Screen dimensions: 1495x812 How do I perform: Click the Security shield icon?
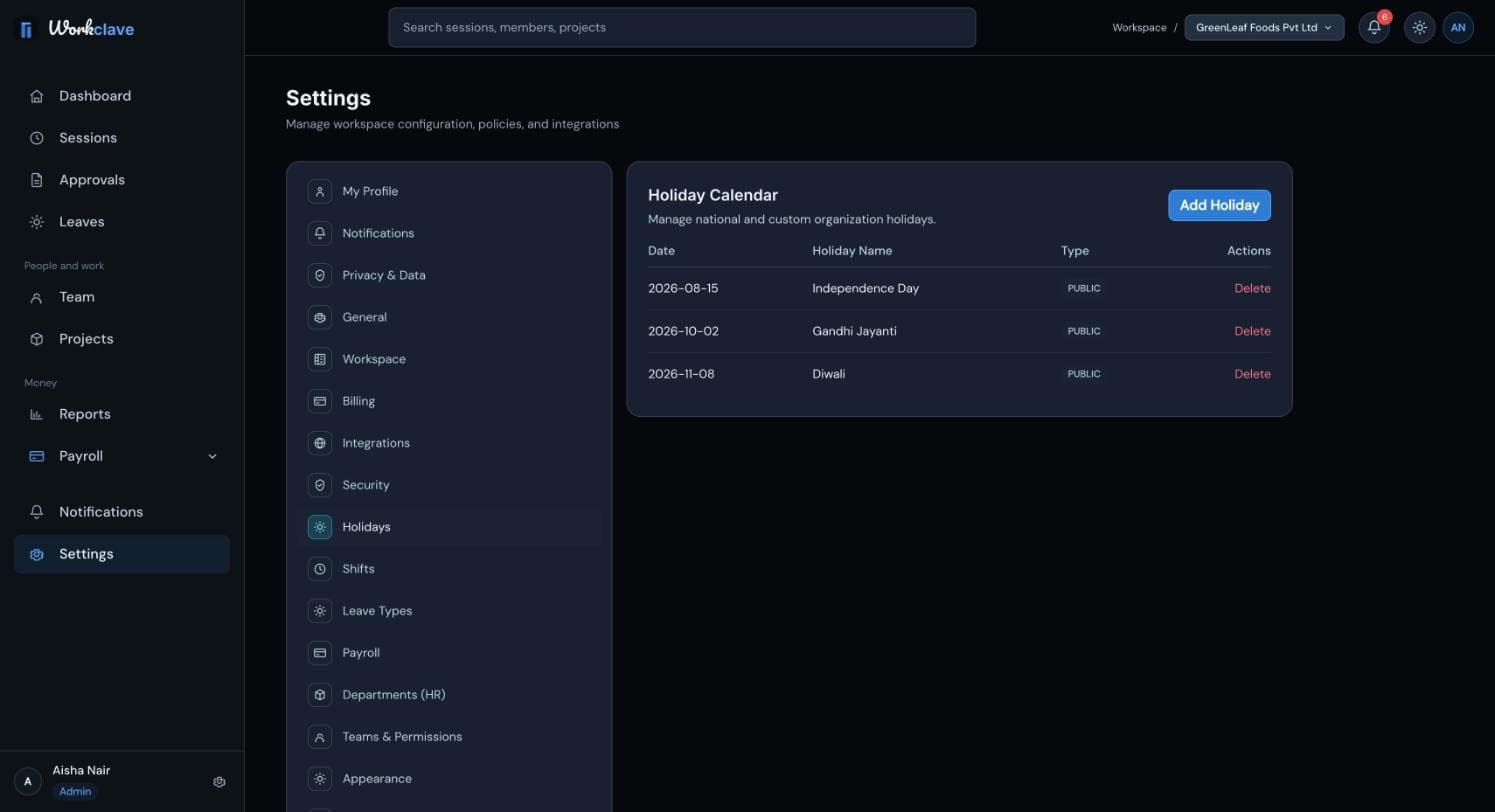(320, 485)
